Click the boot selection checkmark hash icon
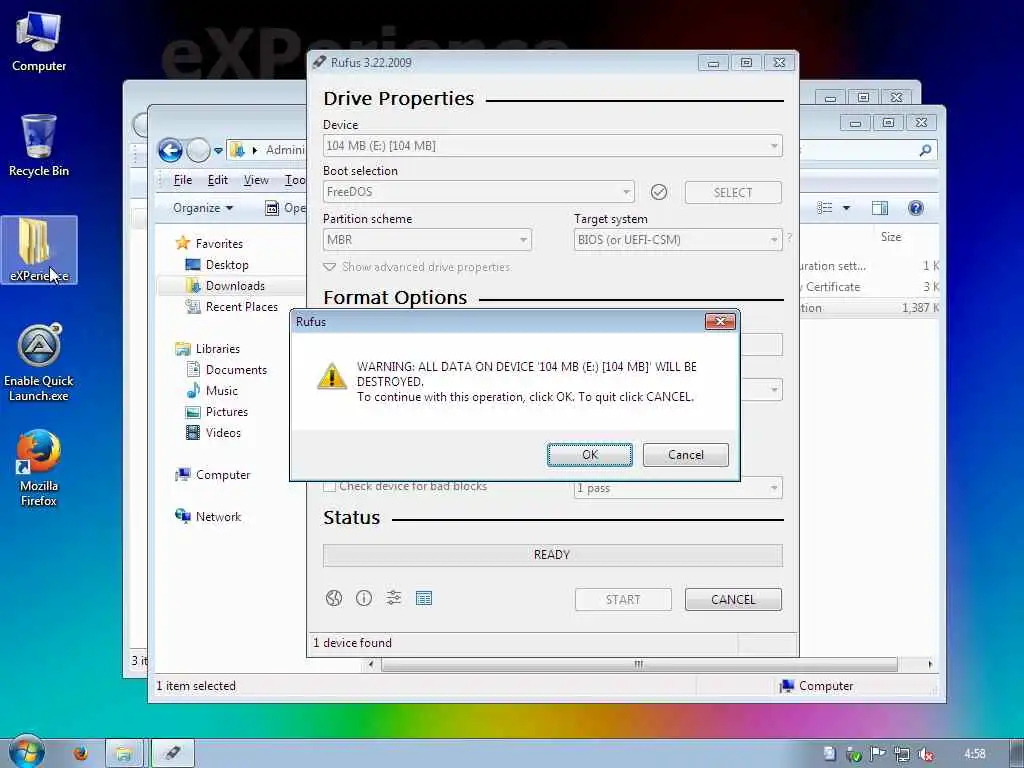Screen dimensions: 1024x768 [x=659, y=192]
